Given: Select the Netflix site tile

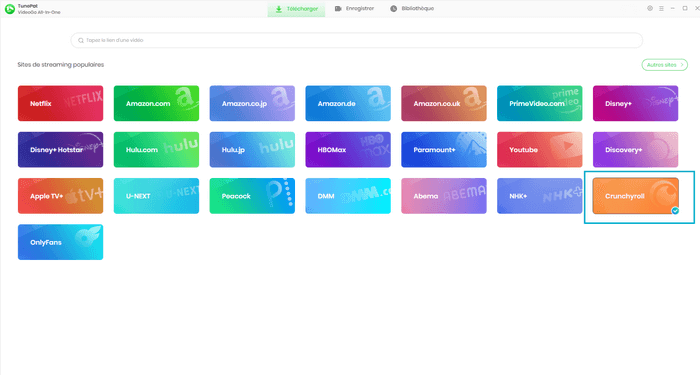Looking at the screenshot, I should (x=60, y=103).
